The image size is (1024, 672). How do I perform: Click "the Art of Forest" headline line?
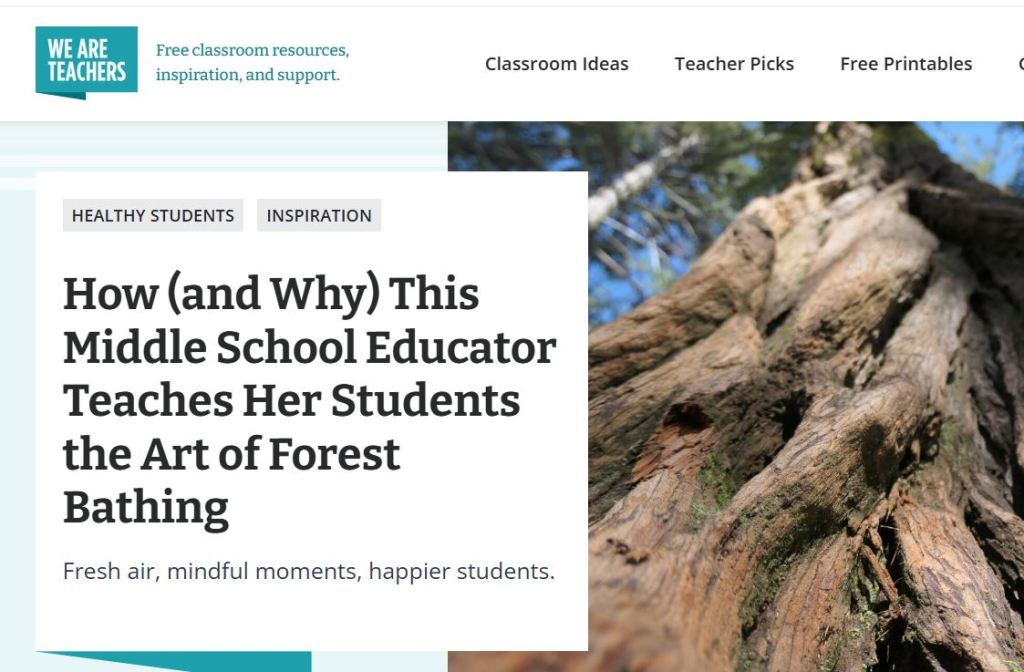[x=232, y=454]
